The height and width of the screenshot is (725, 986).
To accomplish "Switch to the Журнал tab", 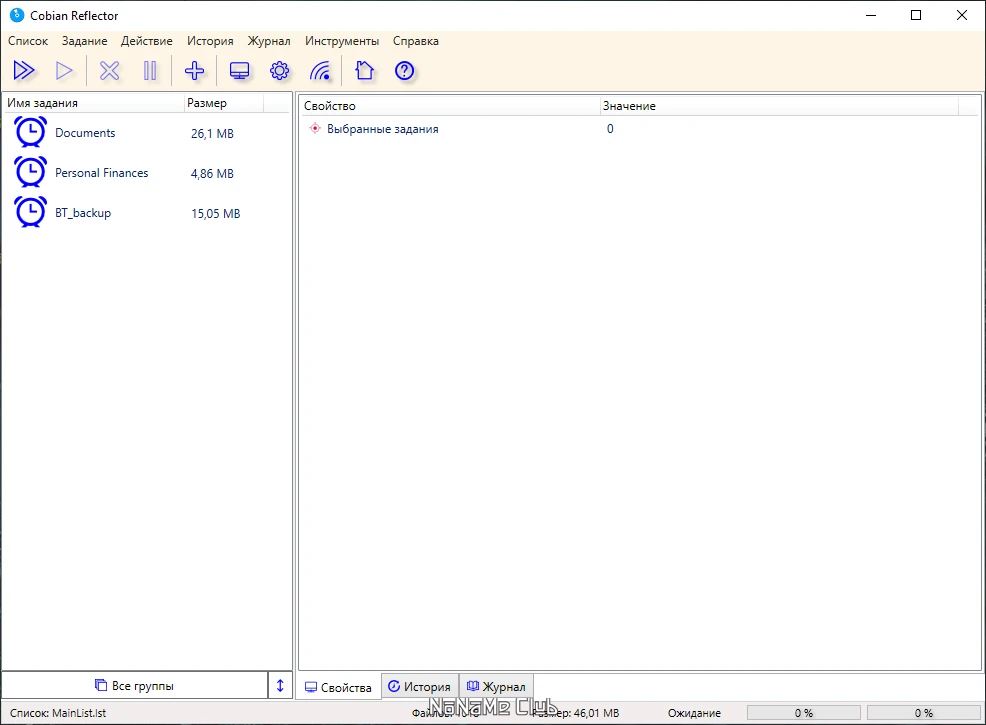I will tap(496, 687).
